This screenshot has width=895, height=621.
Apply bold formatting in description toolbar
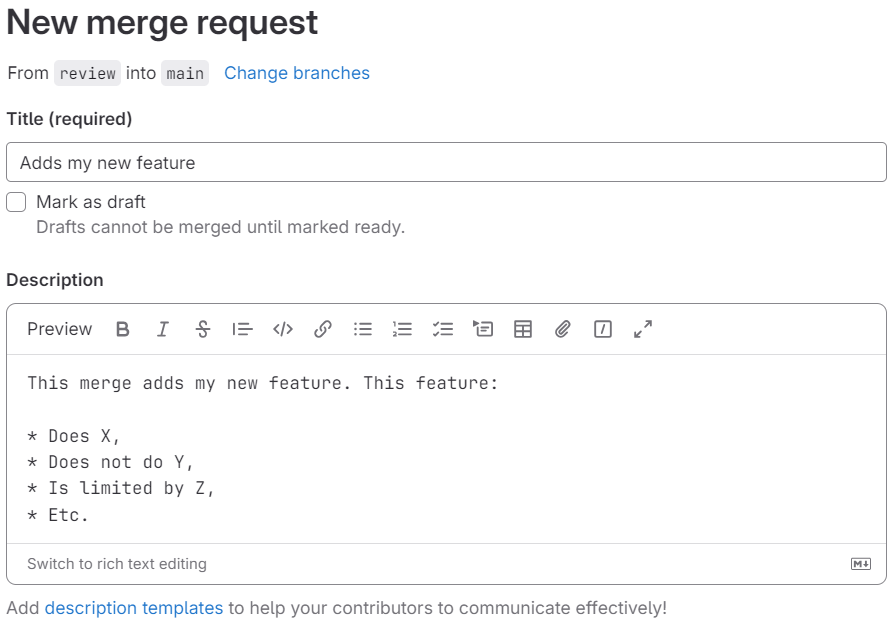pos(123,329)
